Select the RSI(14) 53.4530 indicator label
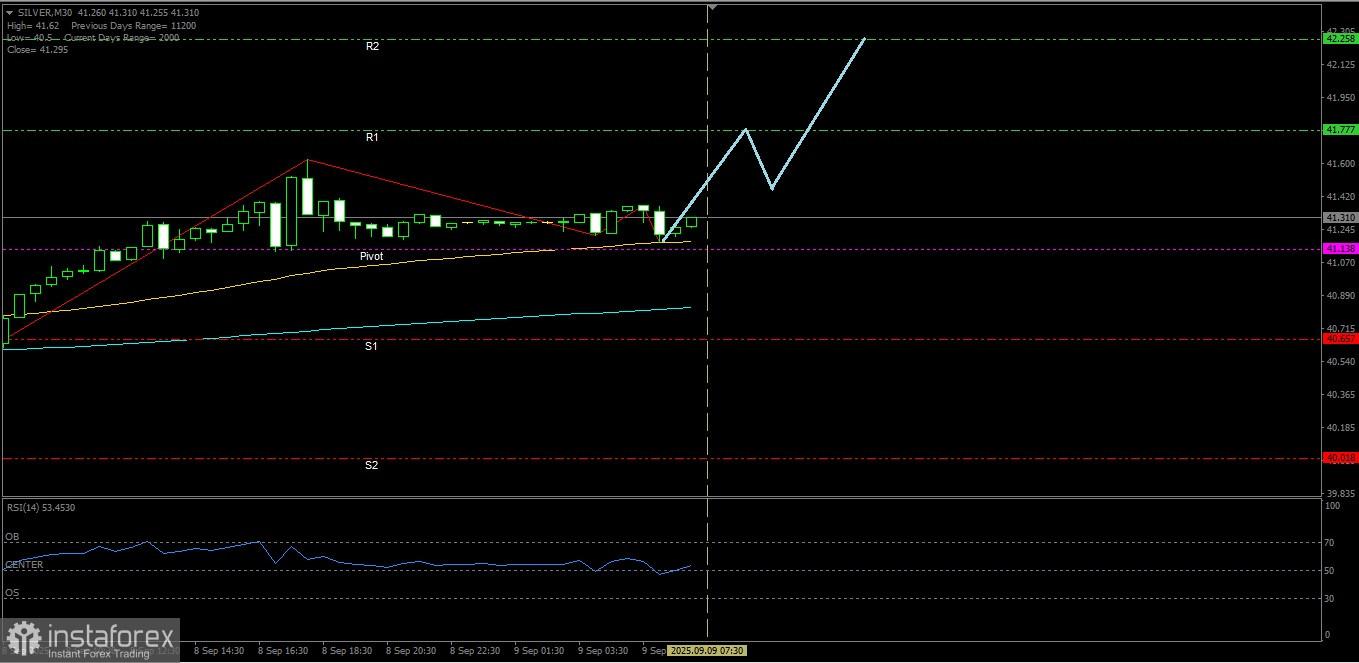 41,508
